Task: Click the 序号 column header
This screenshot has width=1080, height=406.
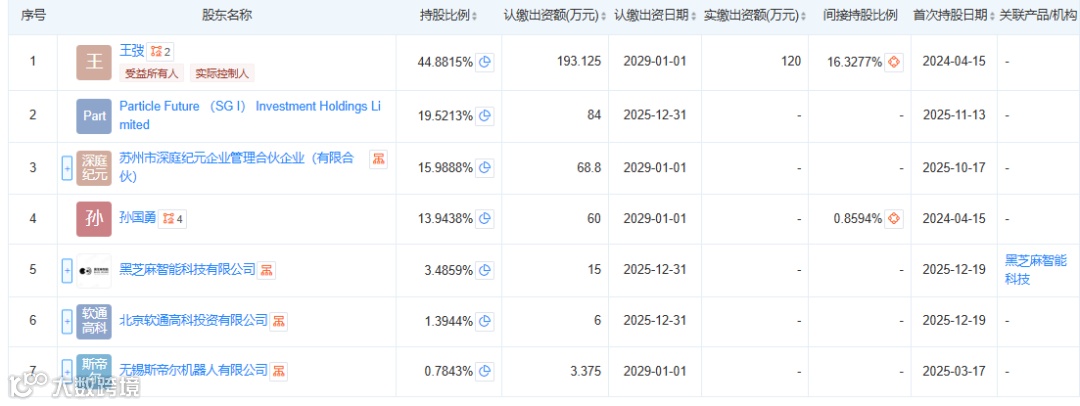Action: [33, 15]
